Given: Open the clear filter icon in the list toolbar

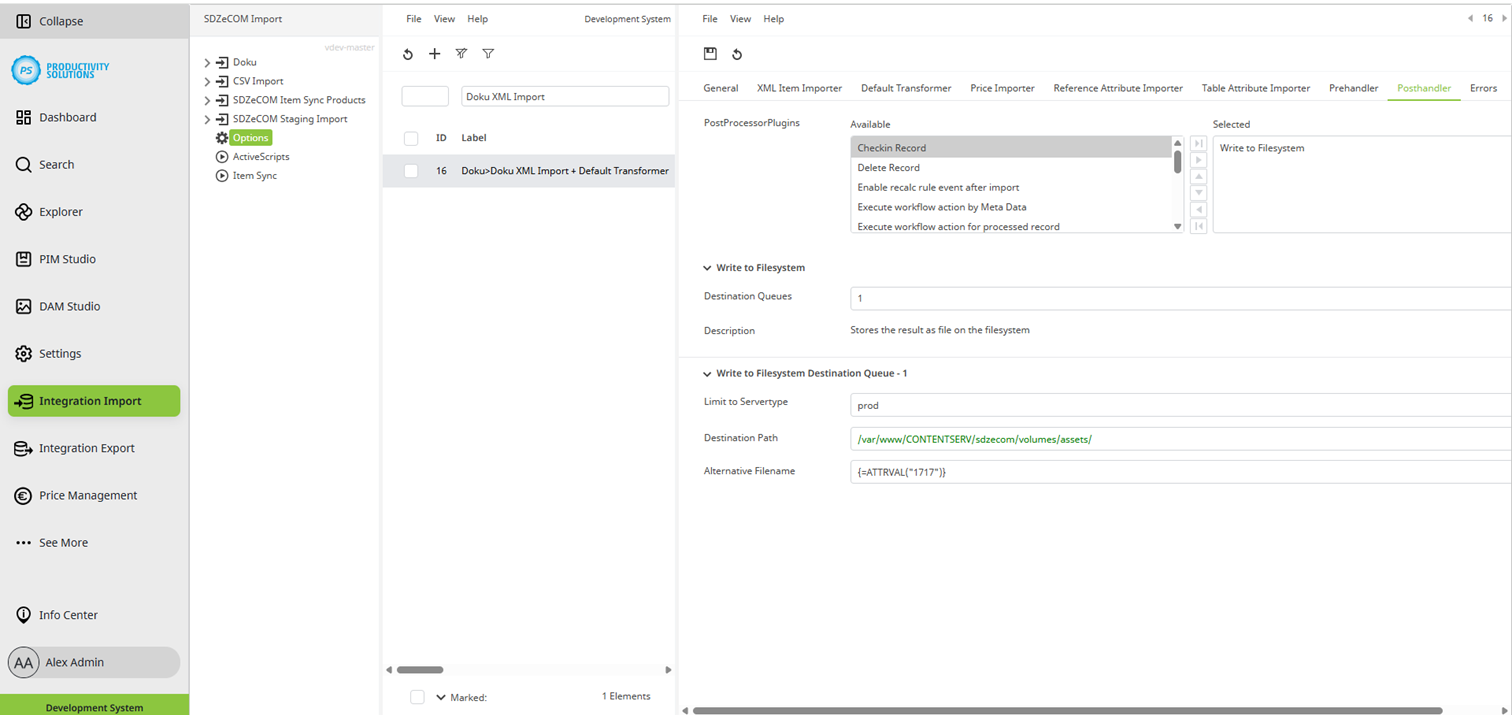Looking at the screenshot, I should (461, 54).
